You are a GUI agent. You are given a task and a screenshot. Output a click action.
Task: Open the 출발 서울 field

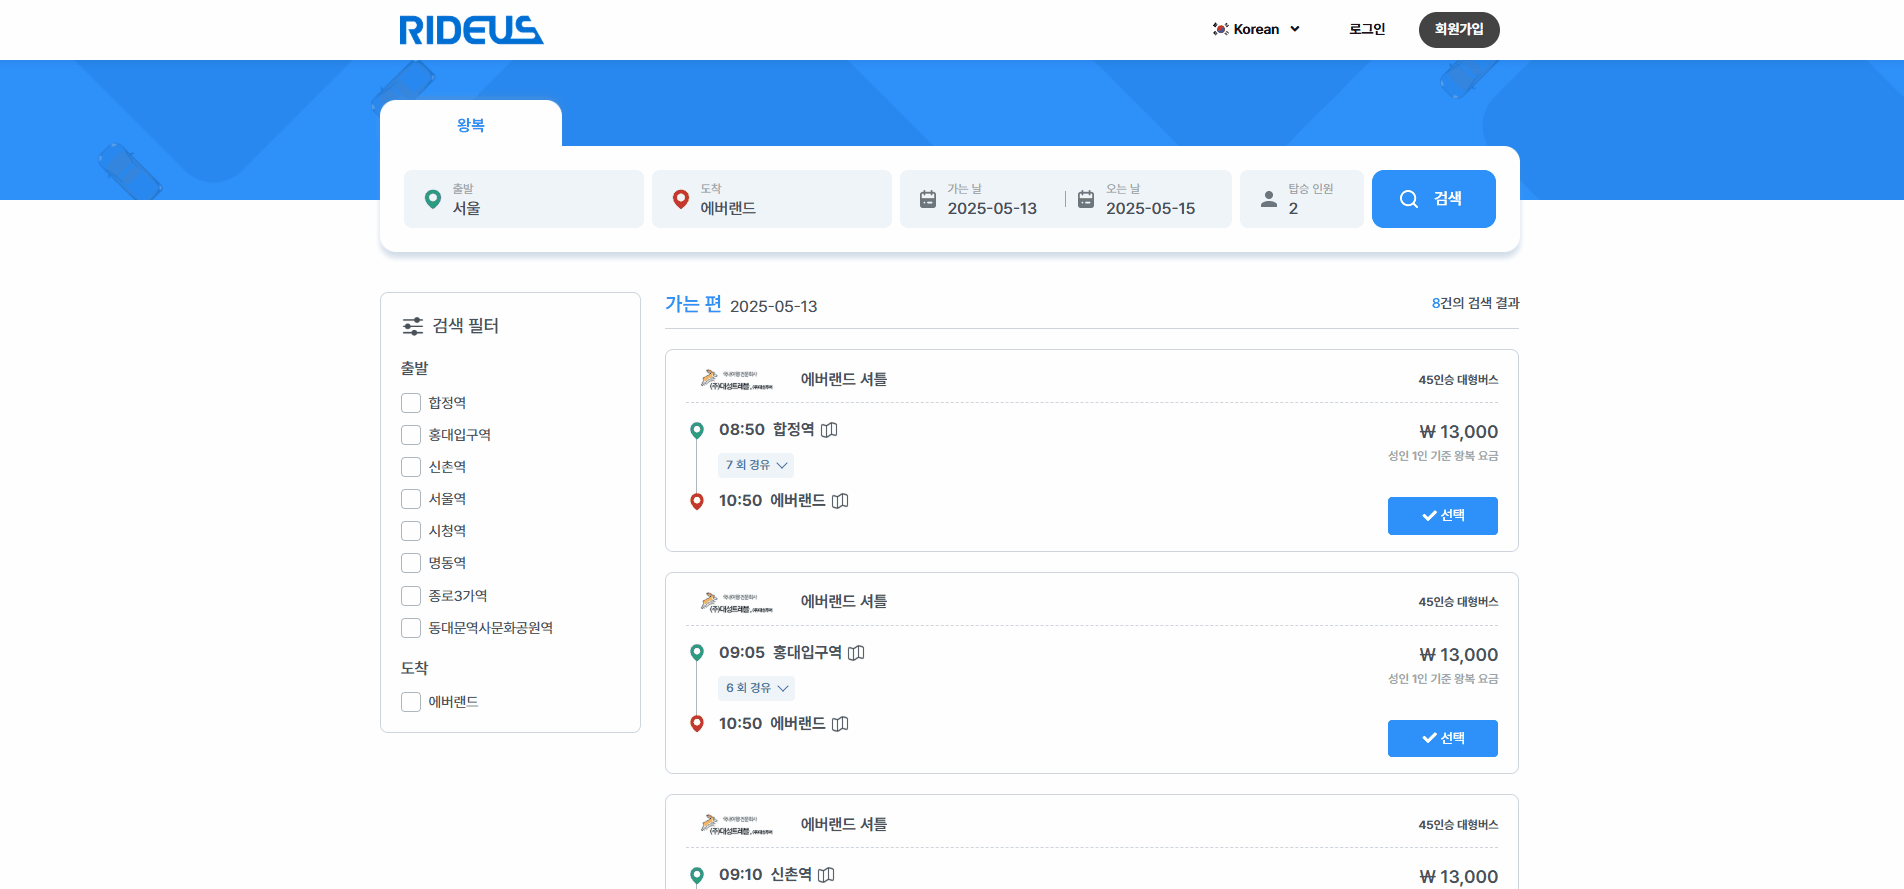(524, 199)
